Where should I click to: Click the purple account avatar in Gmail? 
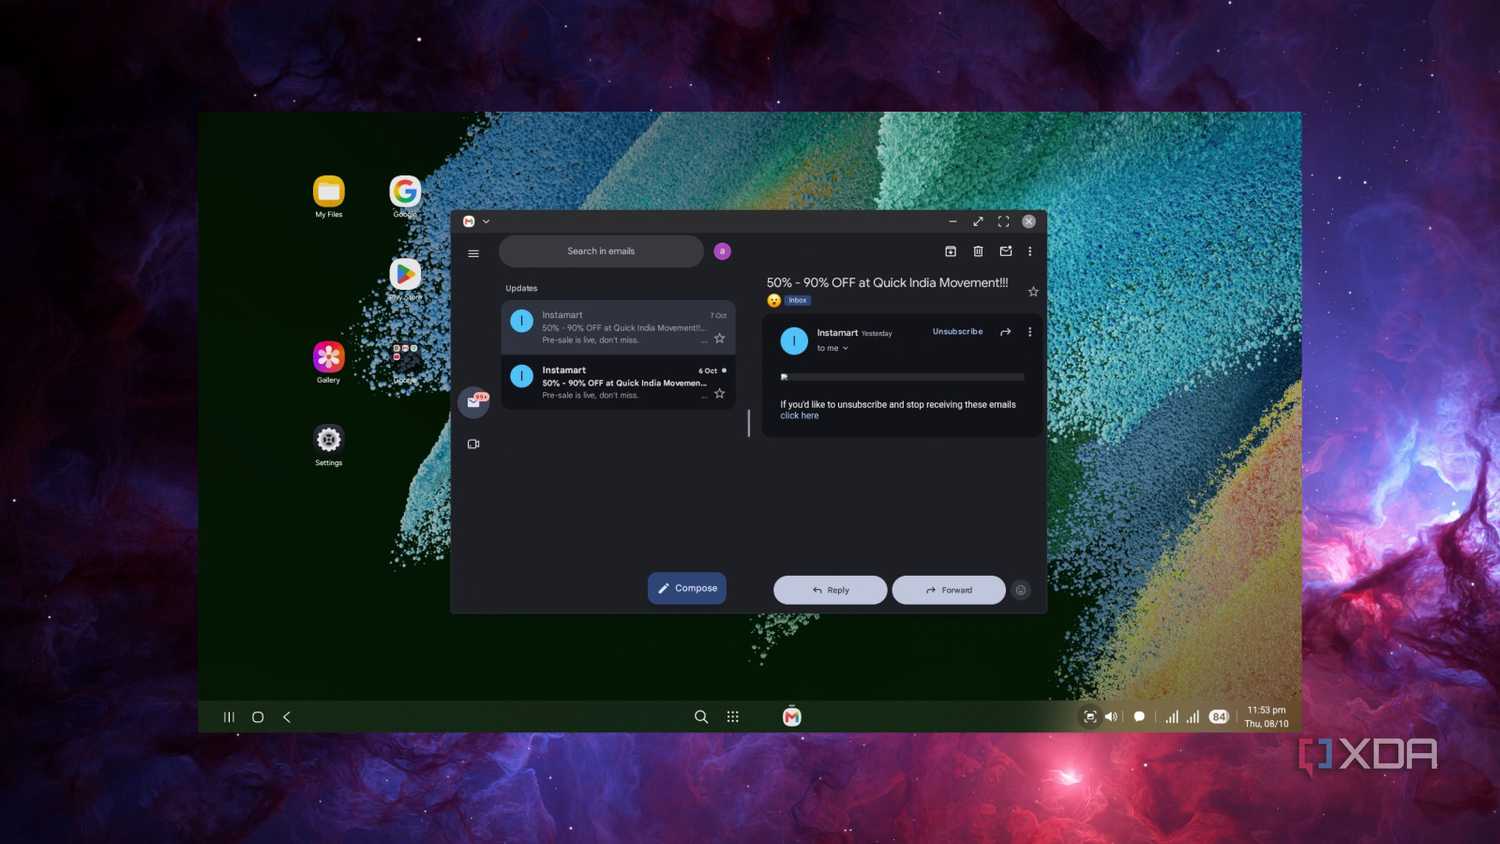(722, 251)
